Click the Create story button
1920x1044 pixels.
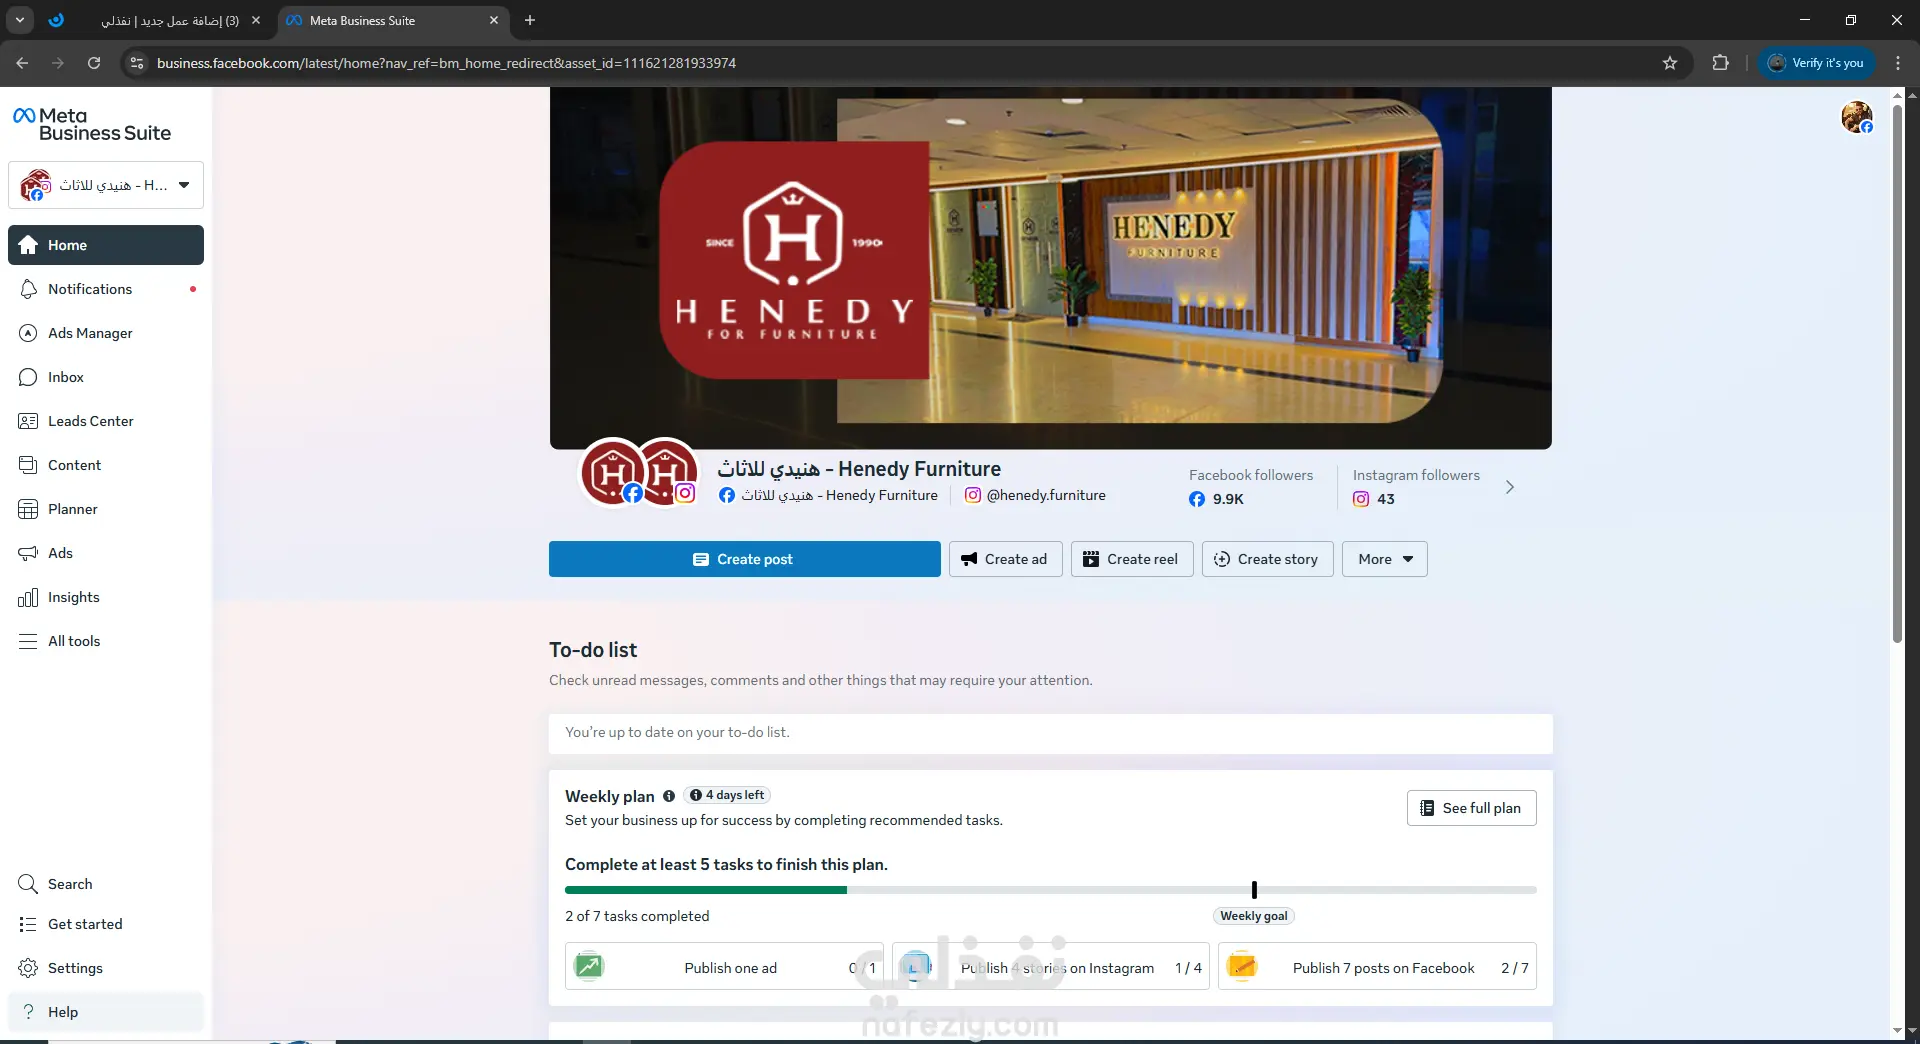point(1267,559)
